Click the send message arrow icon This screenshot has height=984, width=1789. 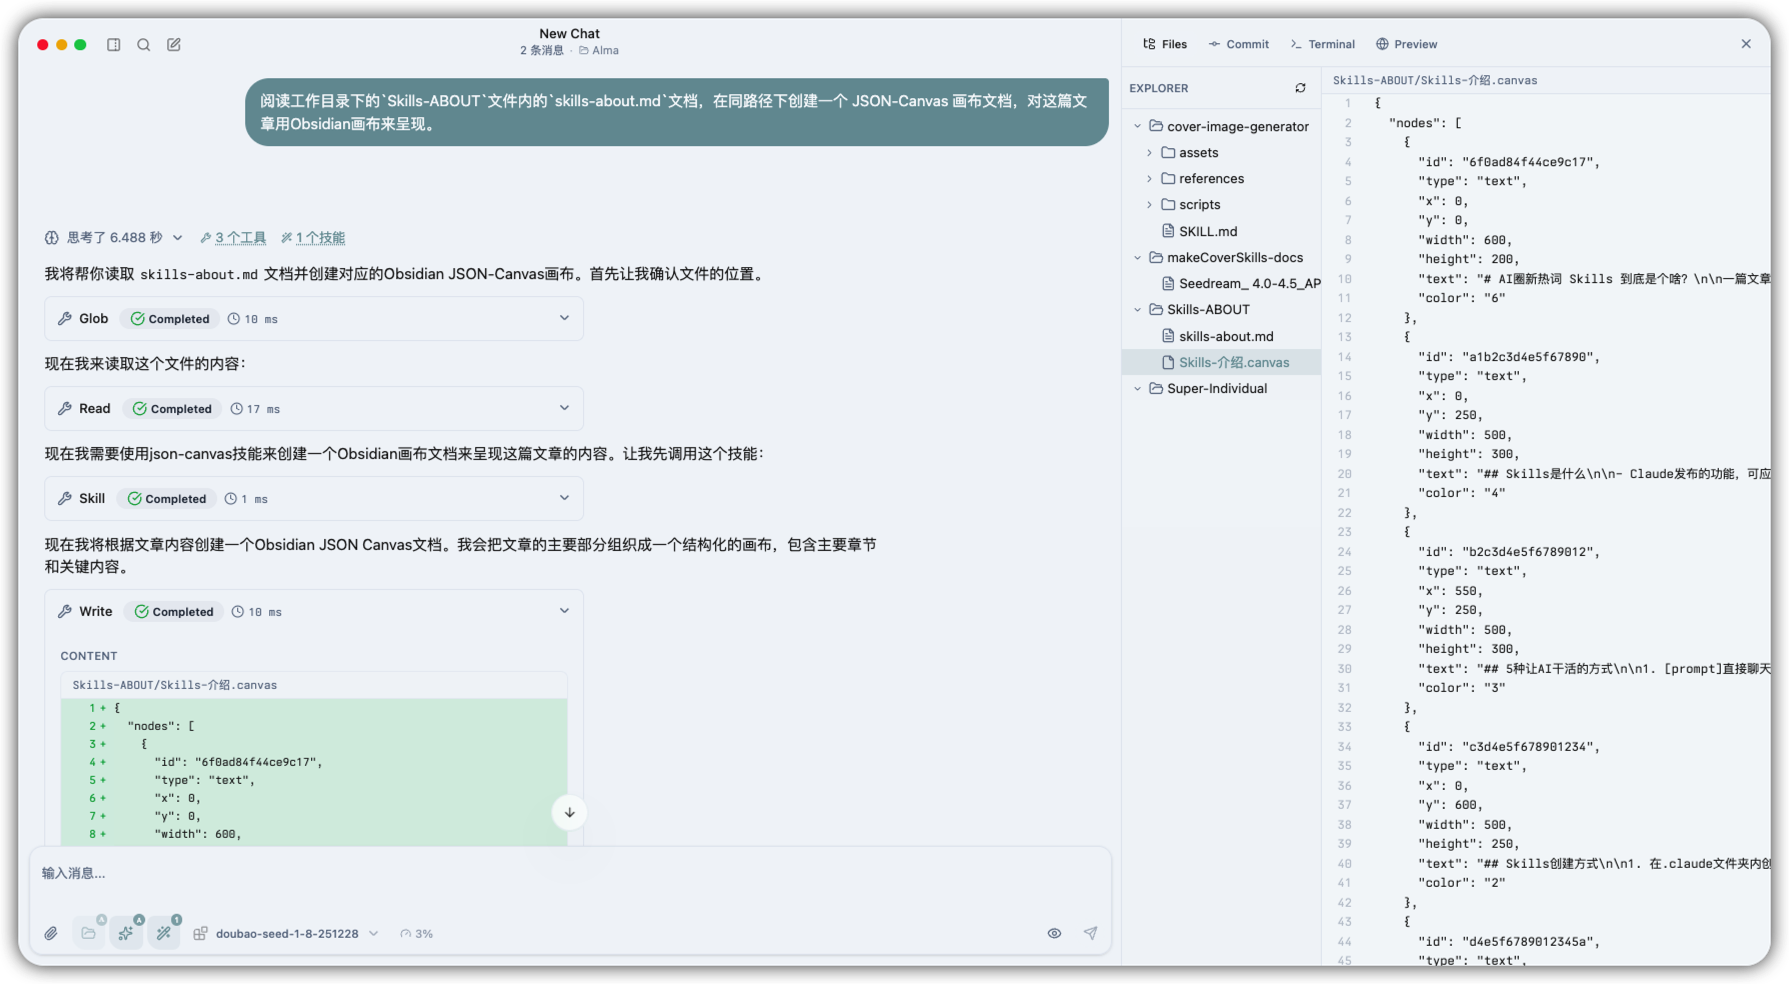click(x=1090, y=933)
